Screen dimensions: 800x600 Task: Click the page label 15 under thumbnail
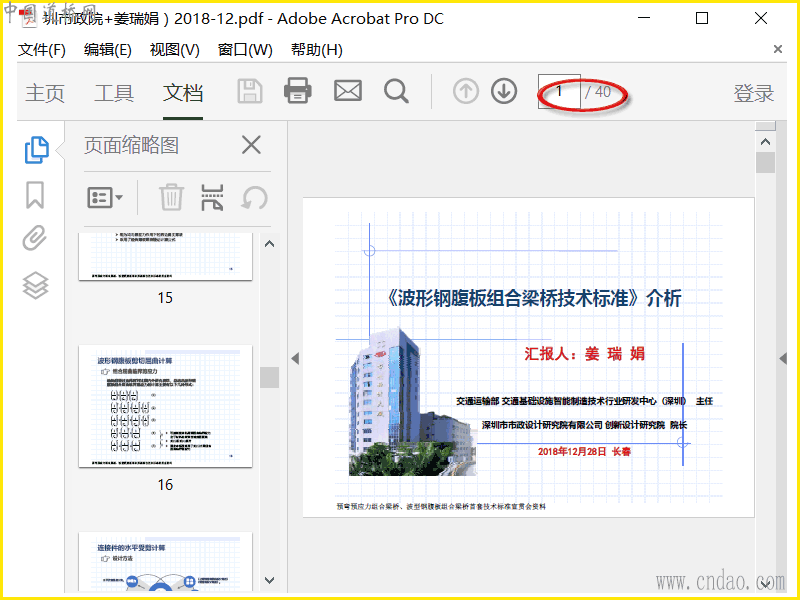click(x=165, y=297)
